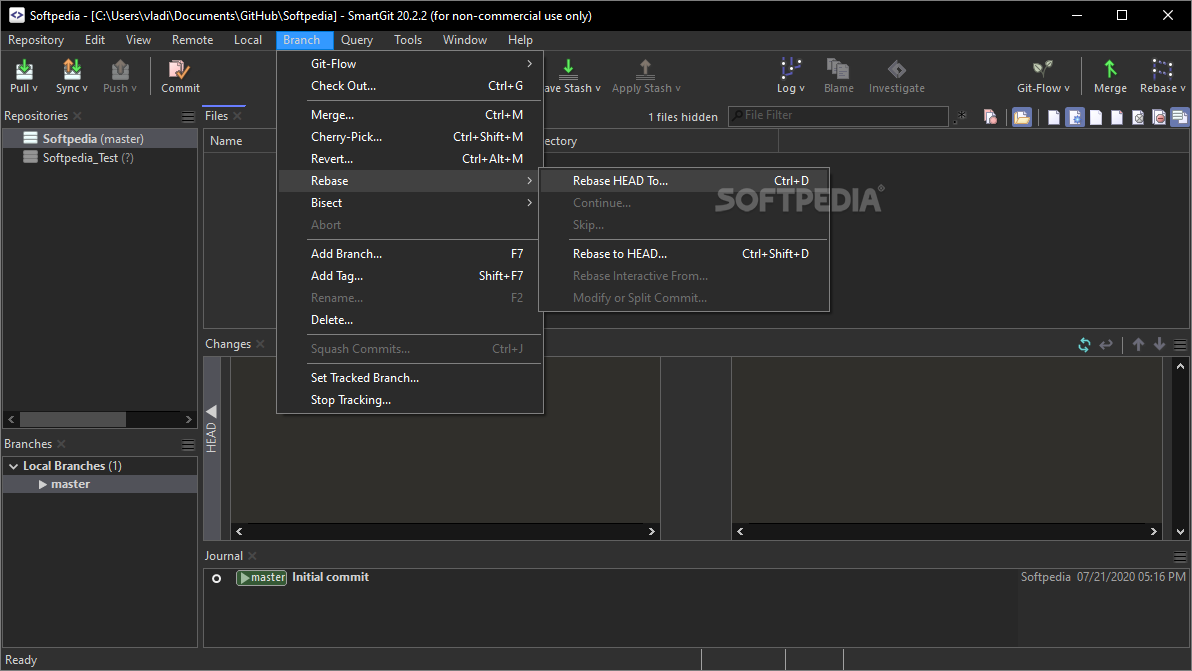Click the Merge toolbar icon
Viewport: 1192px width, 671px height.
tap(1111, 69)
